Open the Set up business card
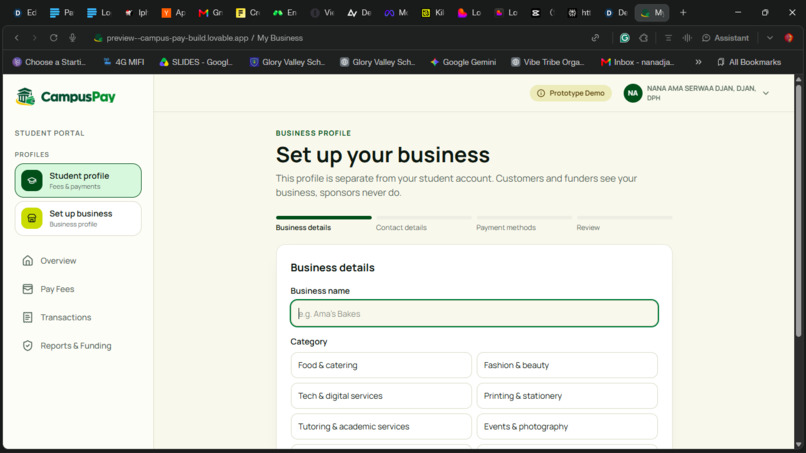This screenshot has width=806, height=453. coord(78,219)
